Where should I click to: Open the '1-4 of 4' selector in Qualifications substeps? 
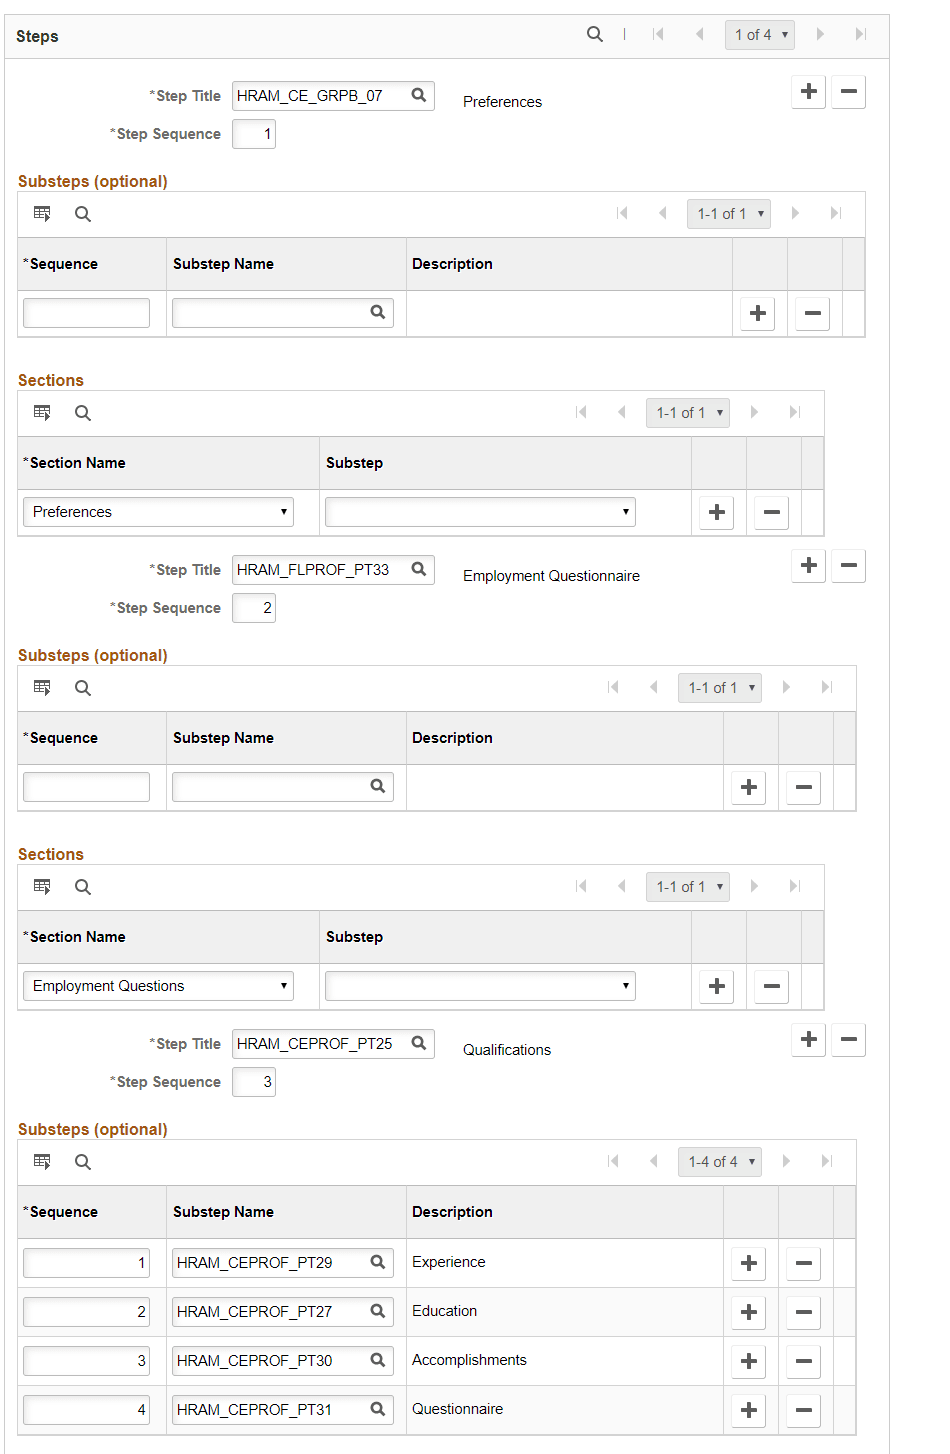719,1161
